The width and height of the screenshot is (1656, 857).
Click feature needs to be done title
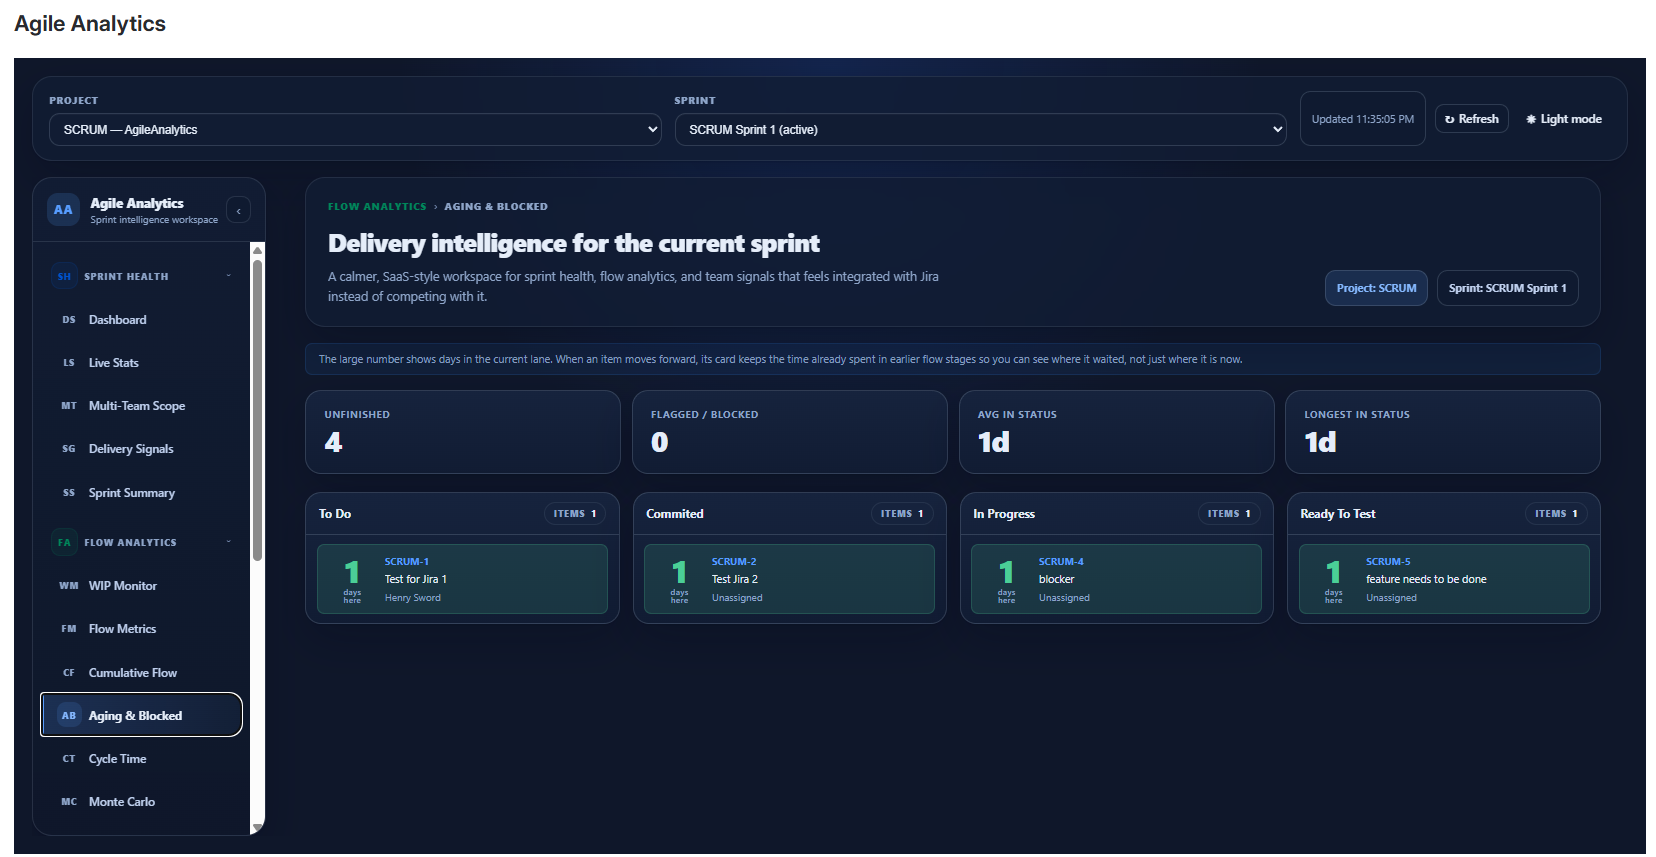tap(1426, 579)
